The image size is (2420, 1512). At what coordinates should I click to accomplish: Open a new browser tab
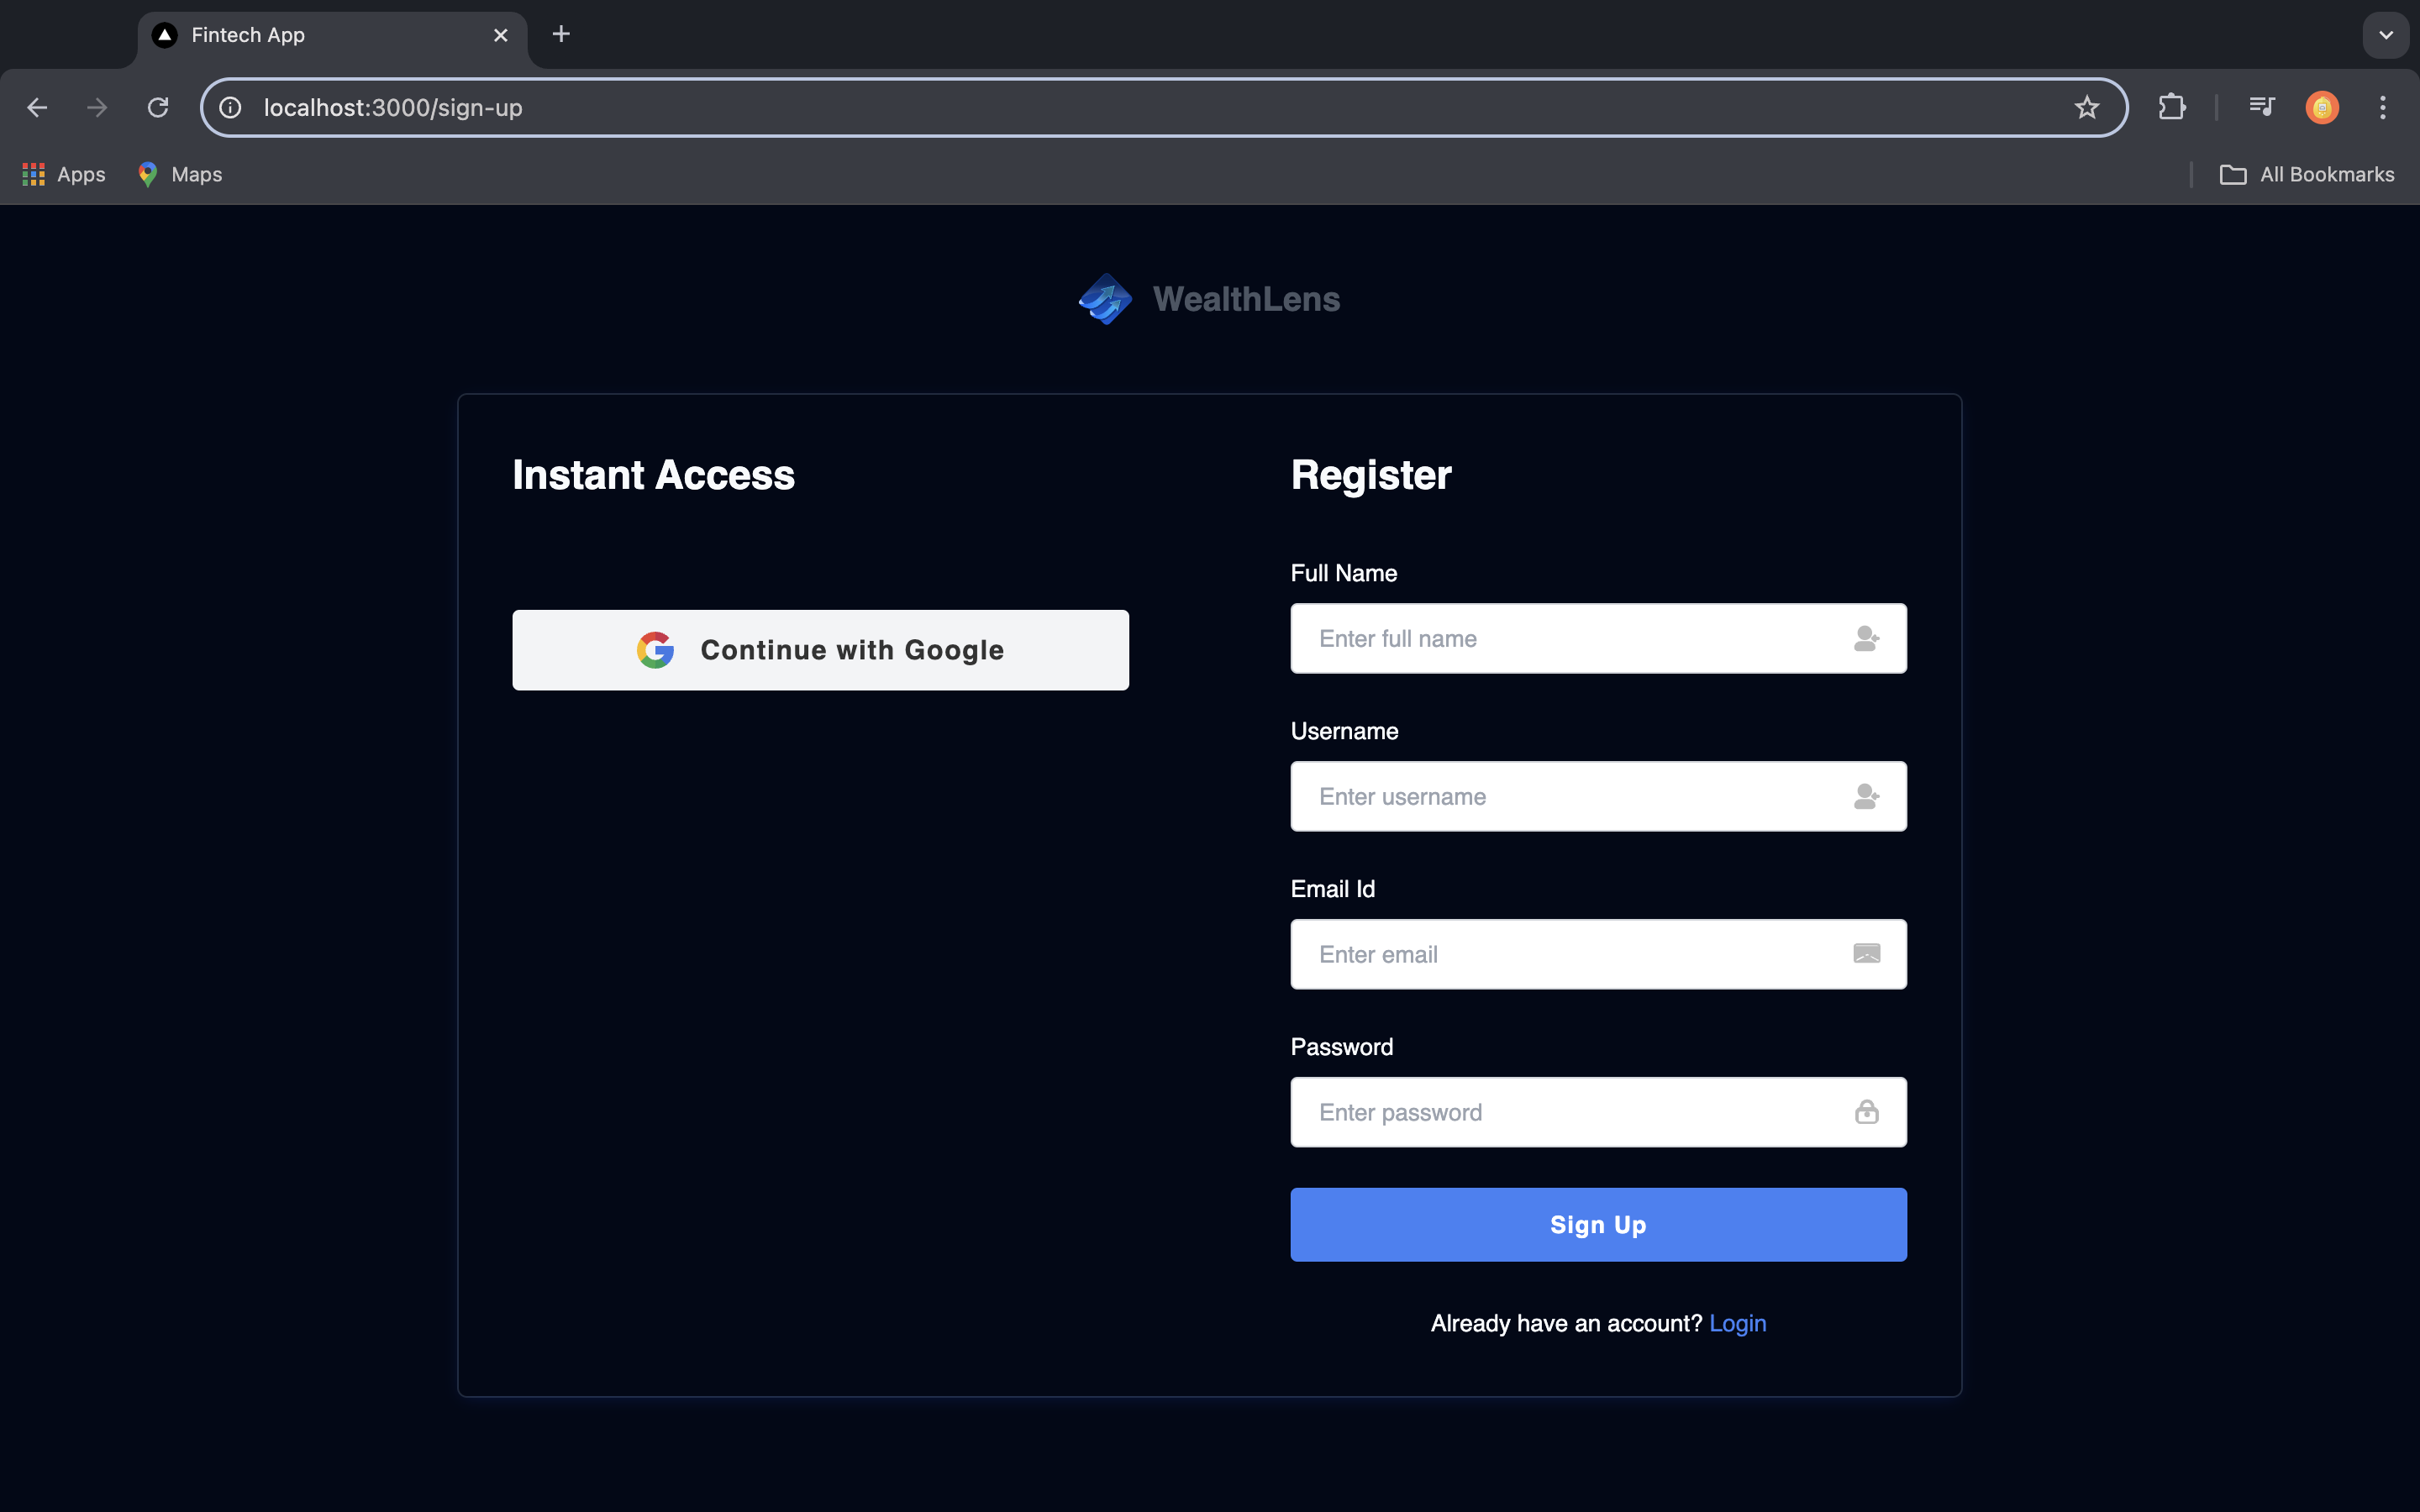point(561,35)
